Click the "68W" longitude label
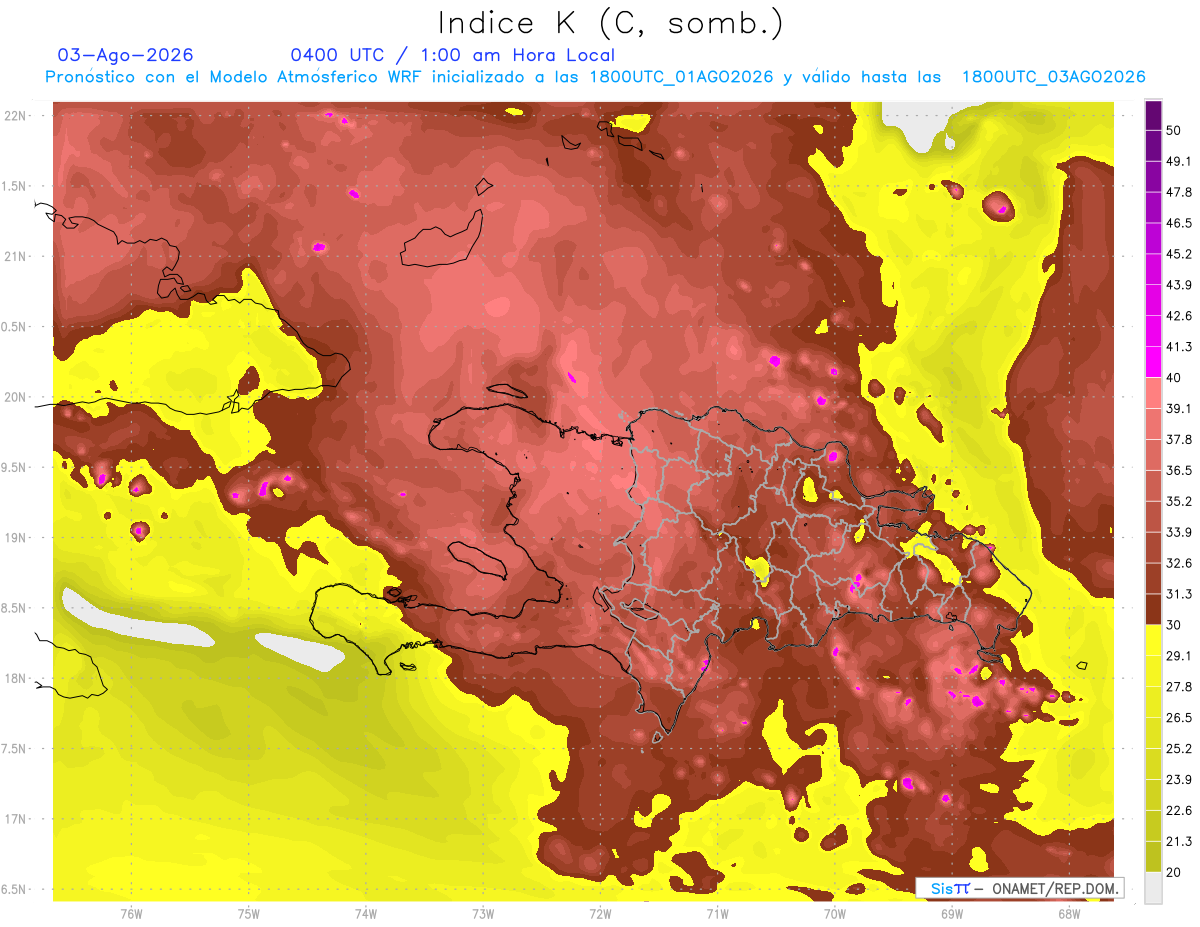 (x=1069, y=913)
